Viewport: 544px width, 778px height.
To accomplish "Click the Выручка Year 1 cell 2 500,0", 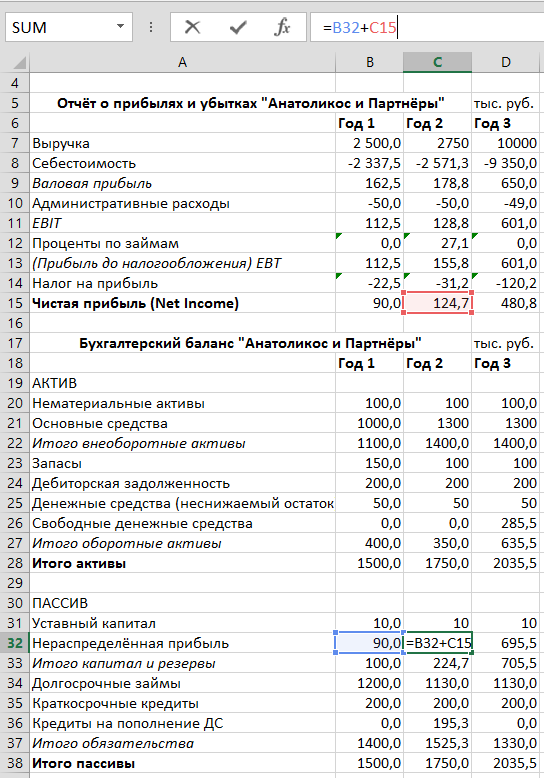I will point(370,143).
